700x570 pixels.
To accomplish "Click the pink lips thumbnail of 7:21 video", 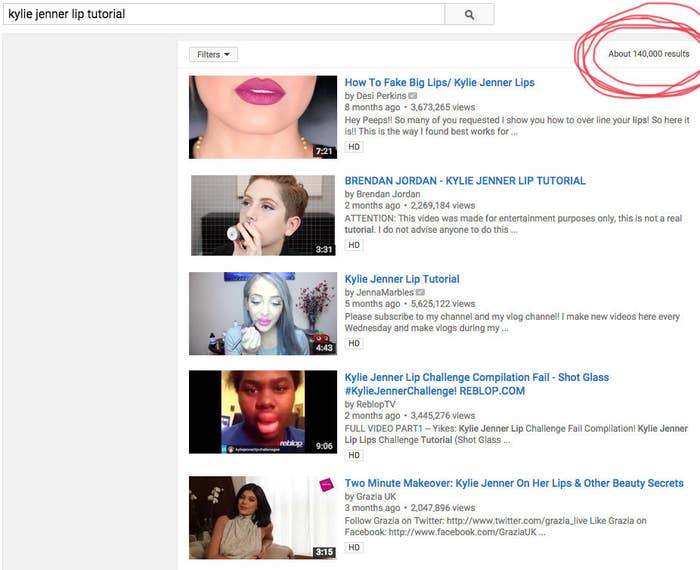I will click(x=263, y=117).
